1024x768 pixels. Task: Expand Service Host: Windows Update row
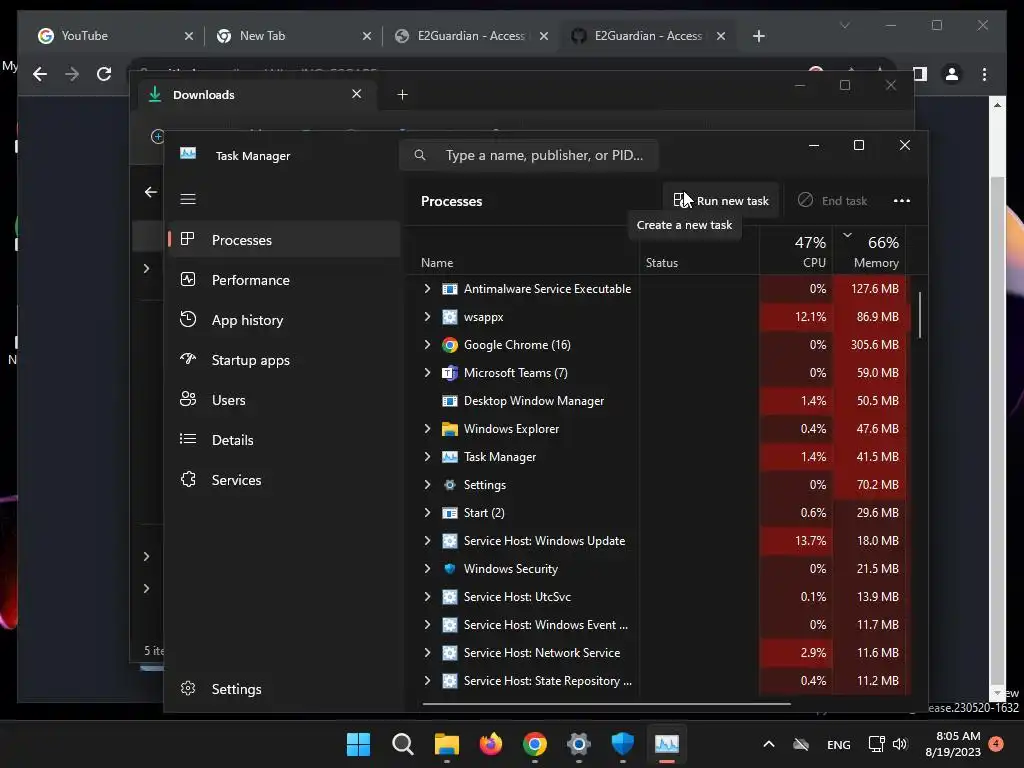click(x=427, y=541)
